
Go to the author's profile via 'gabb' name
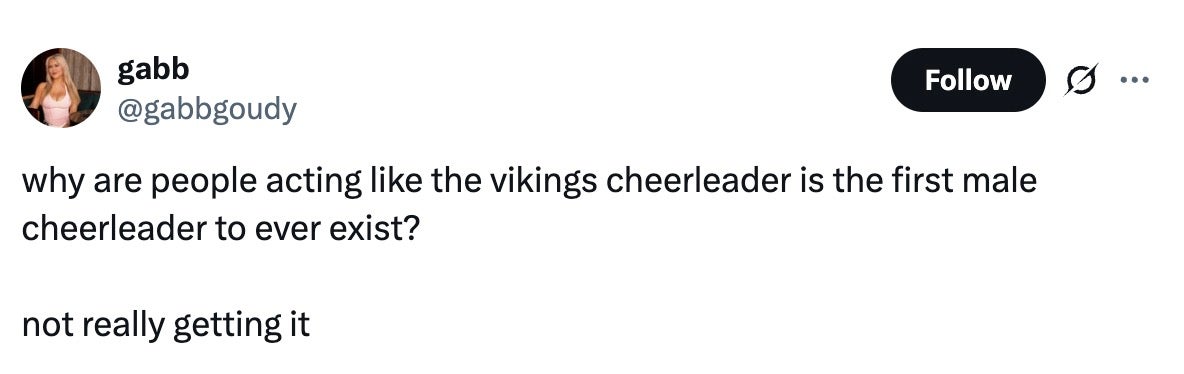click(153, 70)
